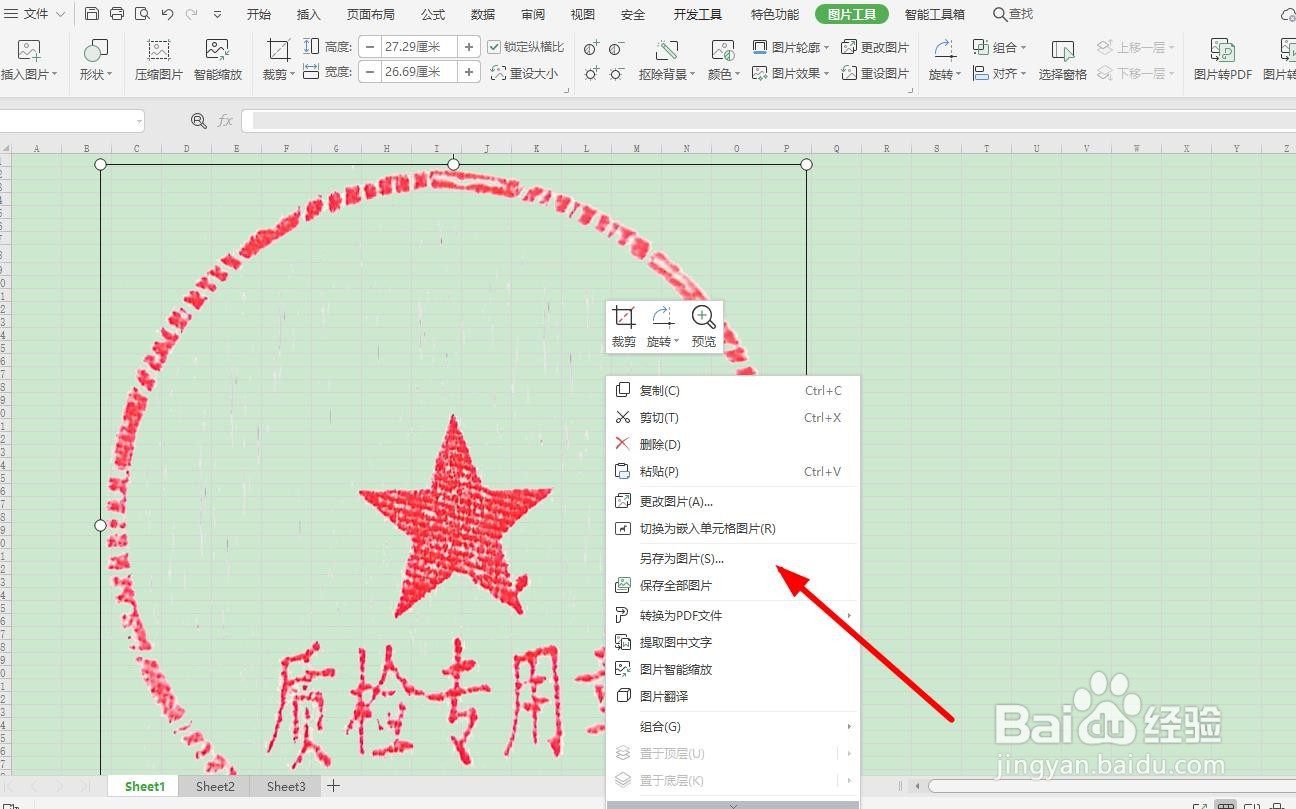Viewport: 1296px width, 809px height.
Task: Click the fx insert function icon
Action: [225, 120]
